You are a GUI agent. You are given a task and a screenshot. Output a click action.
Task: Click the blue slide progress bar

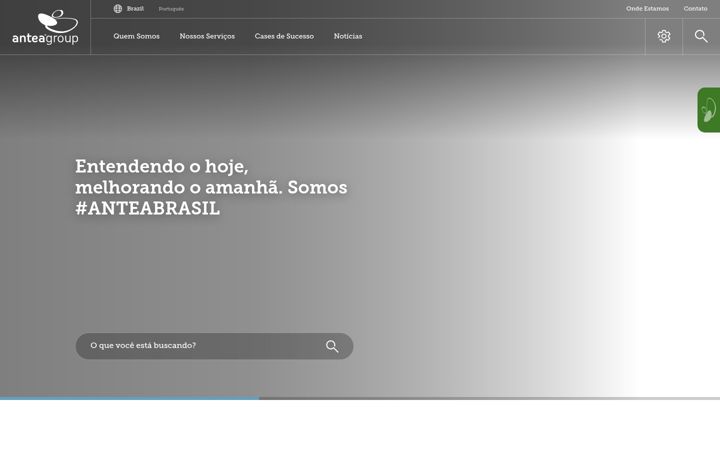[x=129, y=398]
